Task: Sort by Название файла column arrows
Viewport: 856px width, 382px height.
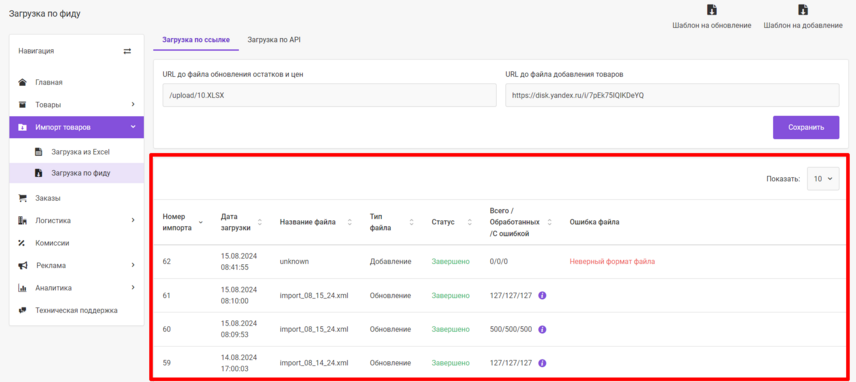Action: pyautogui.click(x=349, y=222)
